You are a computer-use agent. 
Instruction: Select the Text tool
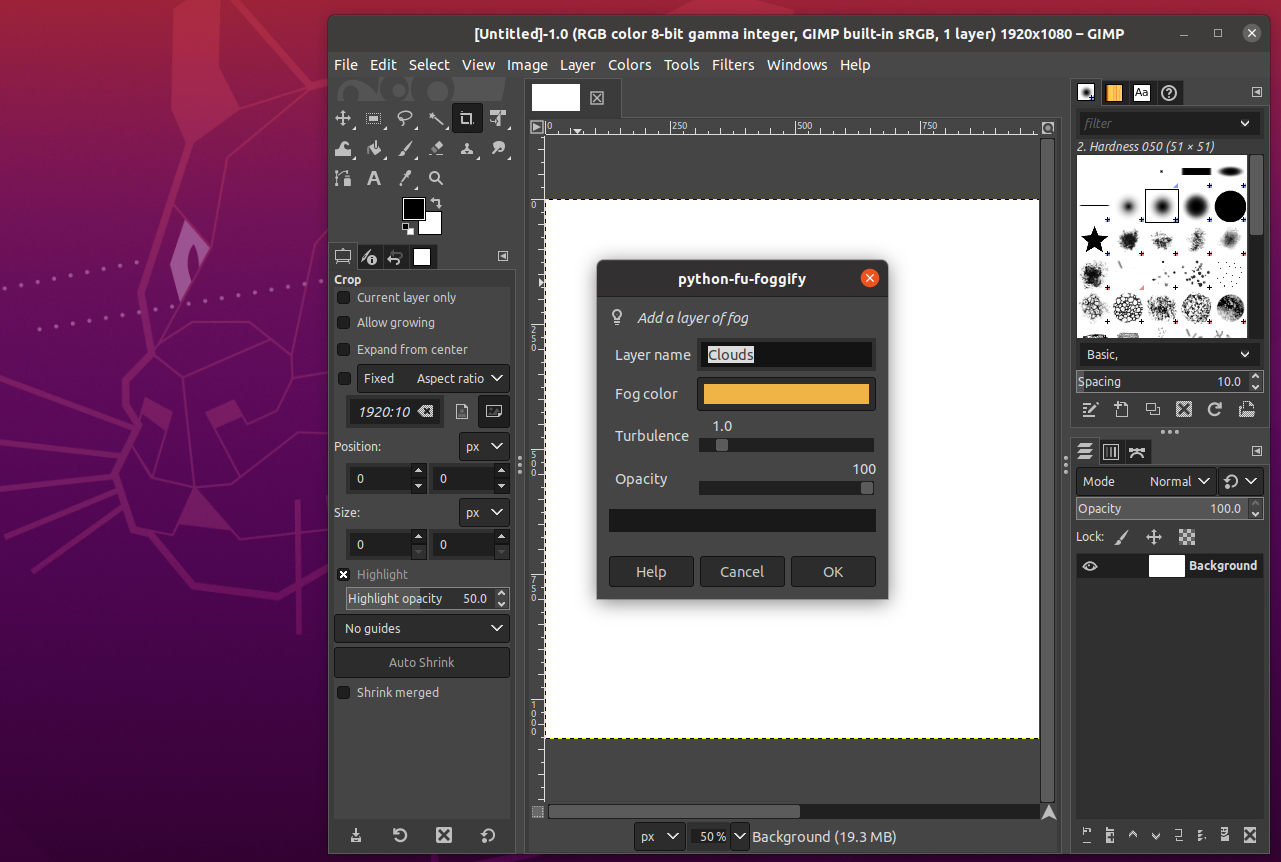click(x=374, y=178)
